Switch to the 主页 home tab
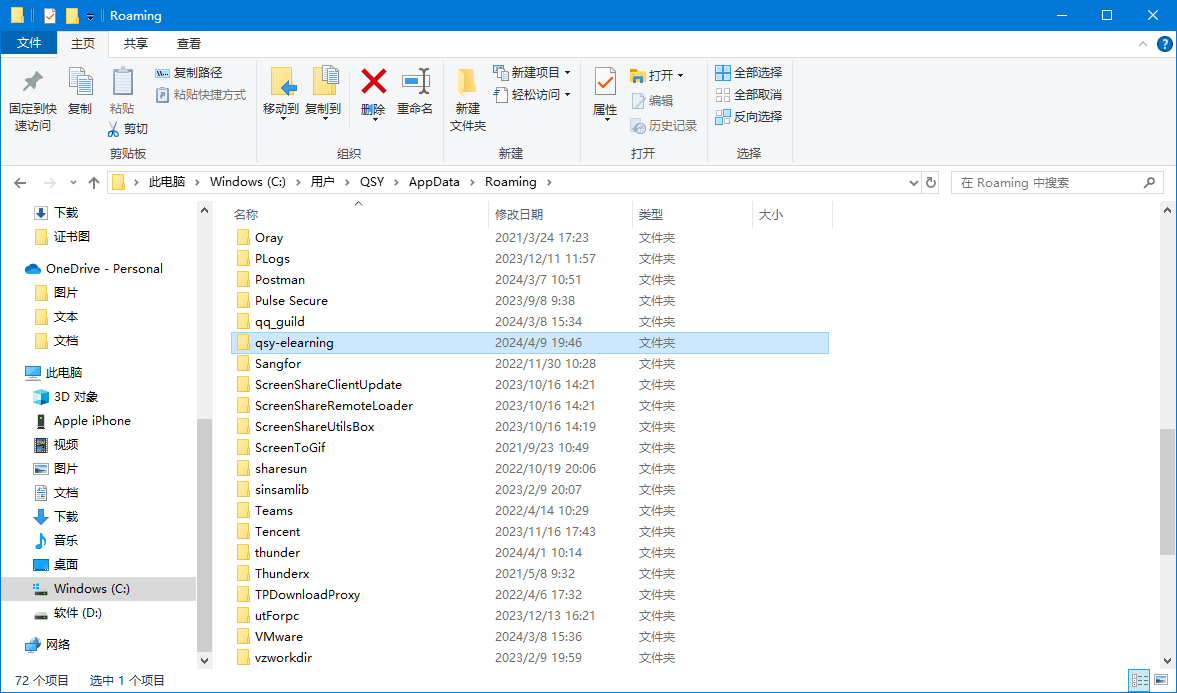This screenshot has width=1177, height=693. (83, 44)
